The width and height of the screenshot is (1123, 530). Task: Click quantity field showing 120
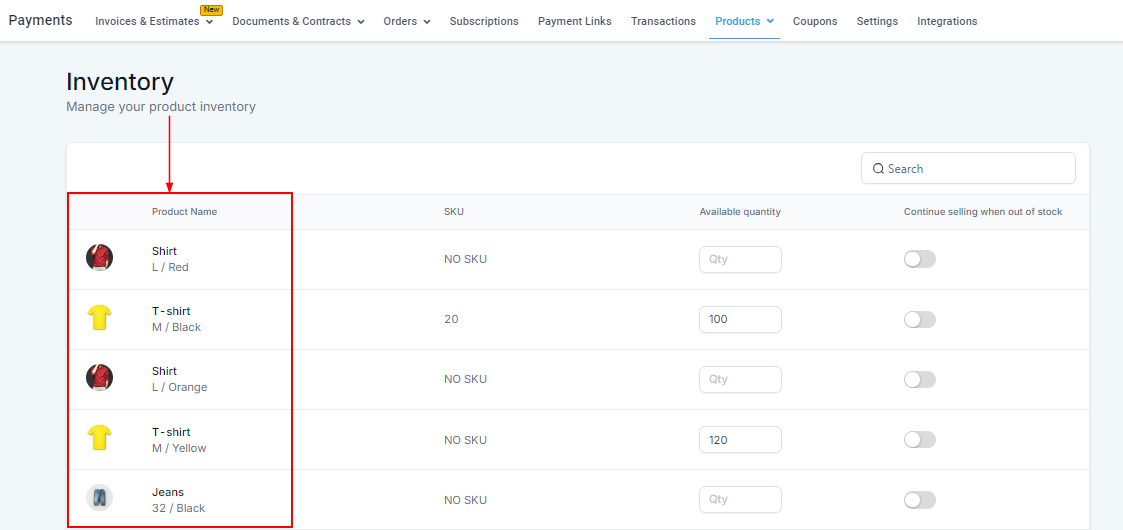[740, 440]
